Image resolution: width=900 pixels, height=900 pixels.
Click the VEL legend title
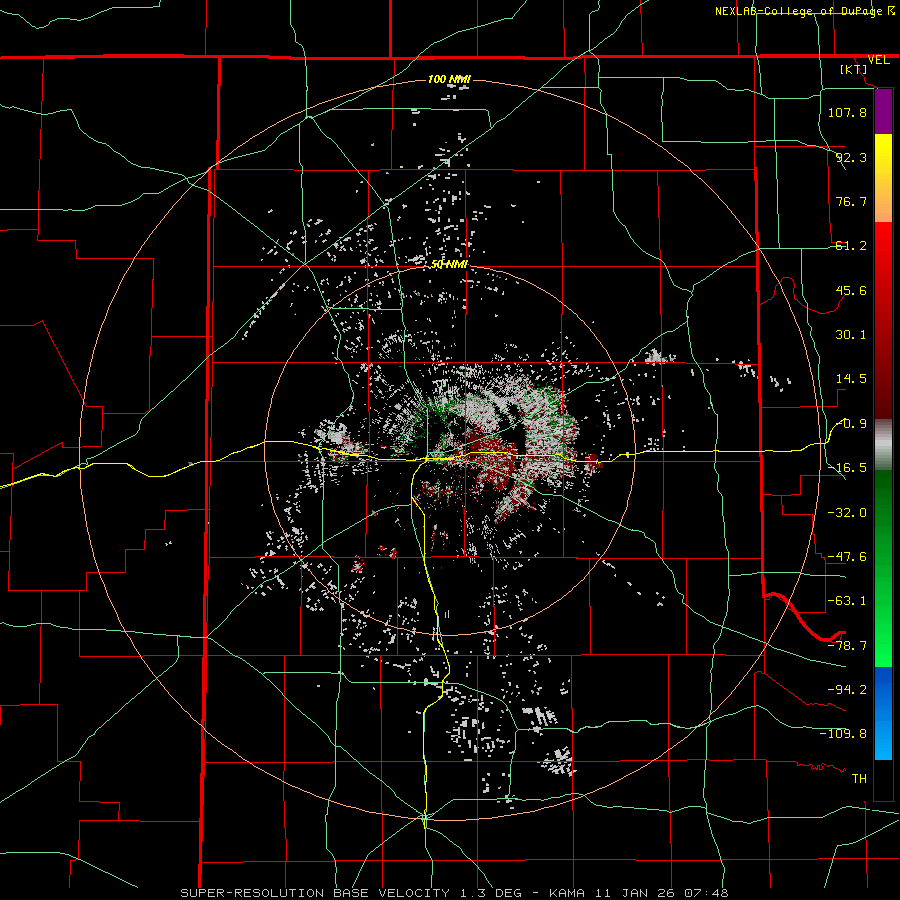878,60
